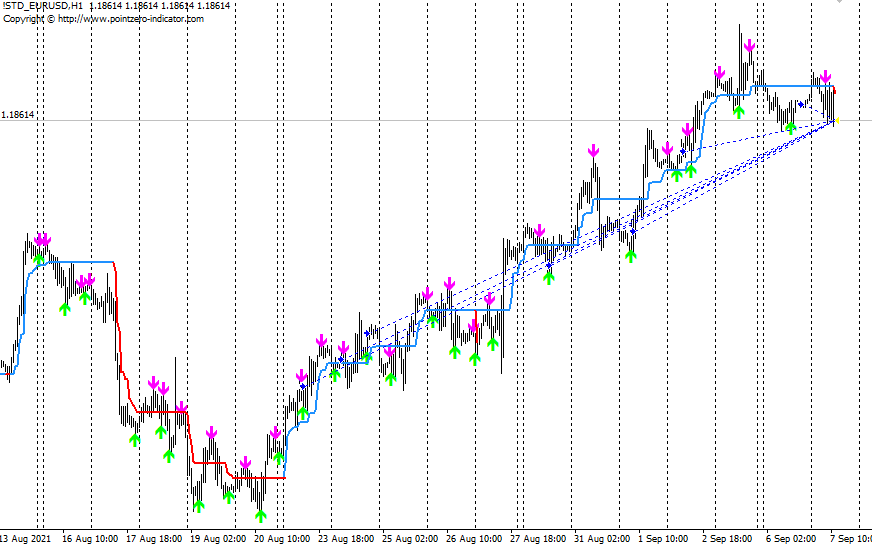The width and height of the screenshot is (872, 547).
Task: Click the green arrow below the 6 Sep low
Action: 790,127
